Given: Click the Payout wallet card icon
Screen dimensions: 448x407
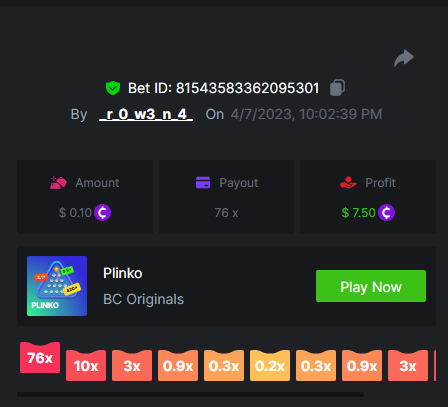Looking at the screenshot, I should (x=203, y=182).
